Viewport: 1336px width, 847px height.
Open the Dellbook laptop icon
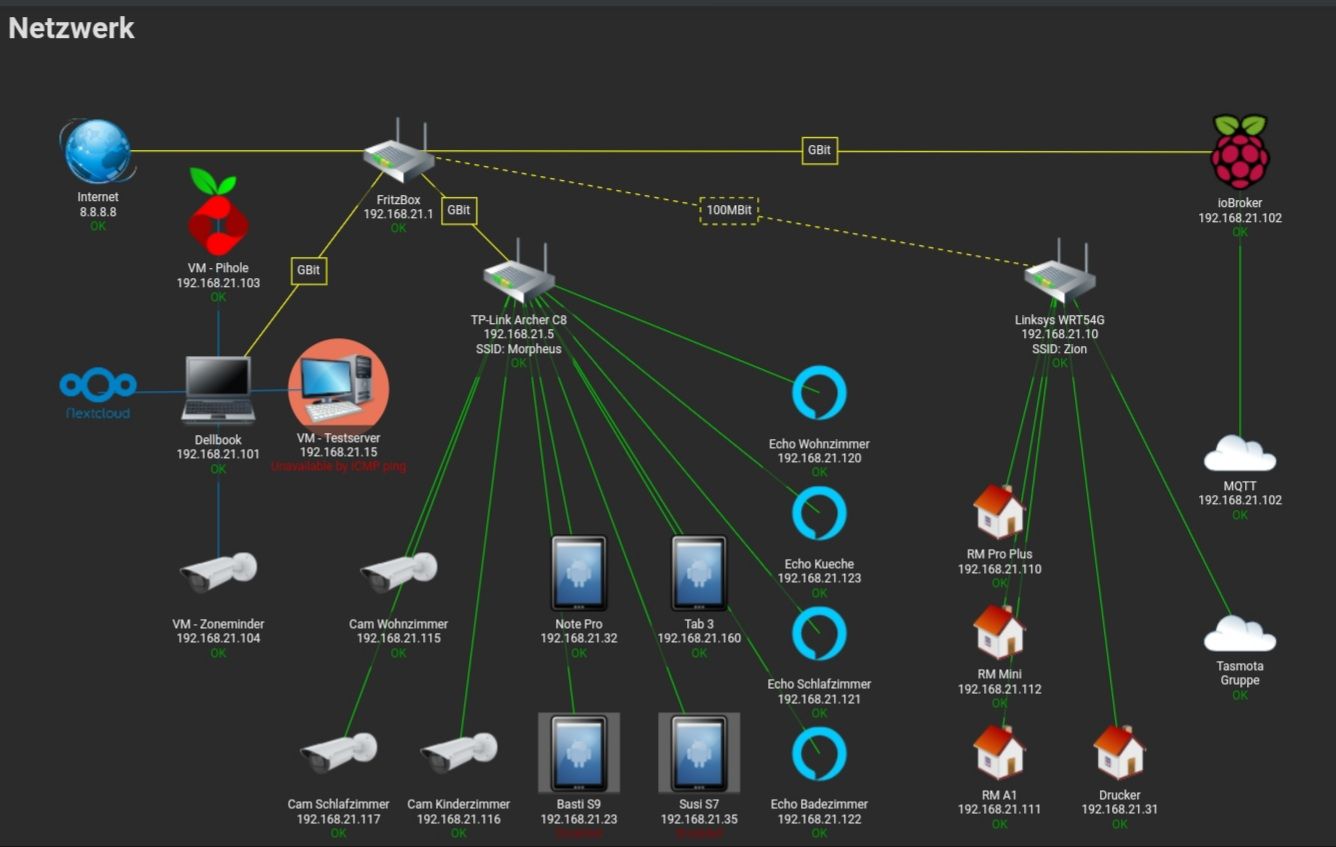(x=218, y=391)
